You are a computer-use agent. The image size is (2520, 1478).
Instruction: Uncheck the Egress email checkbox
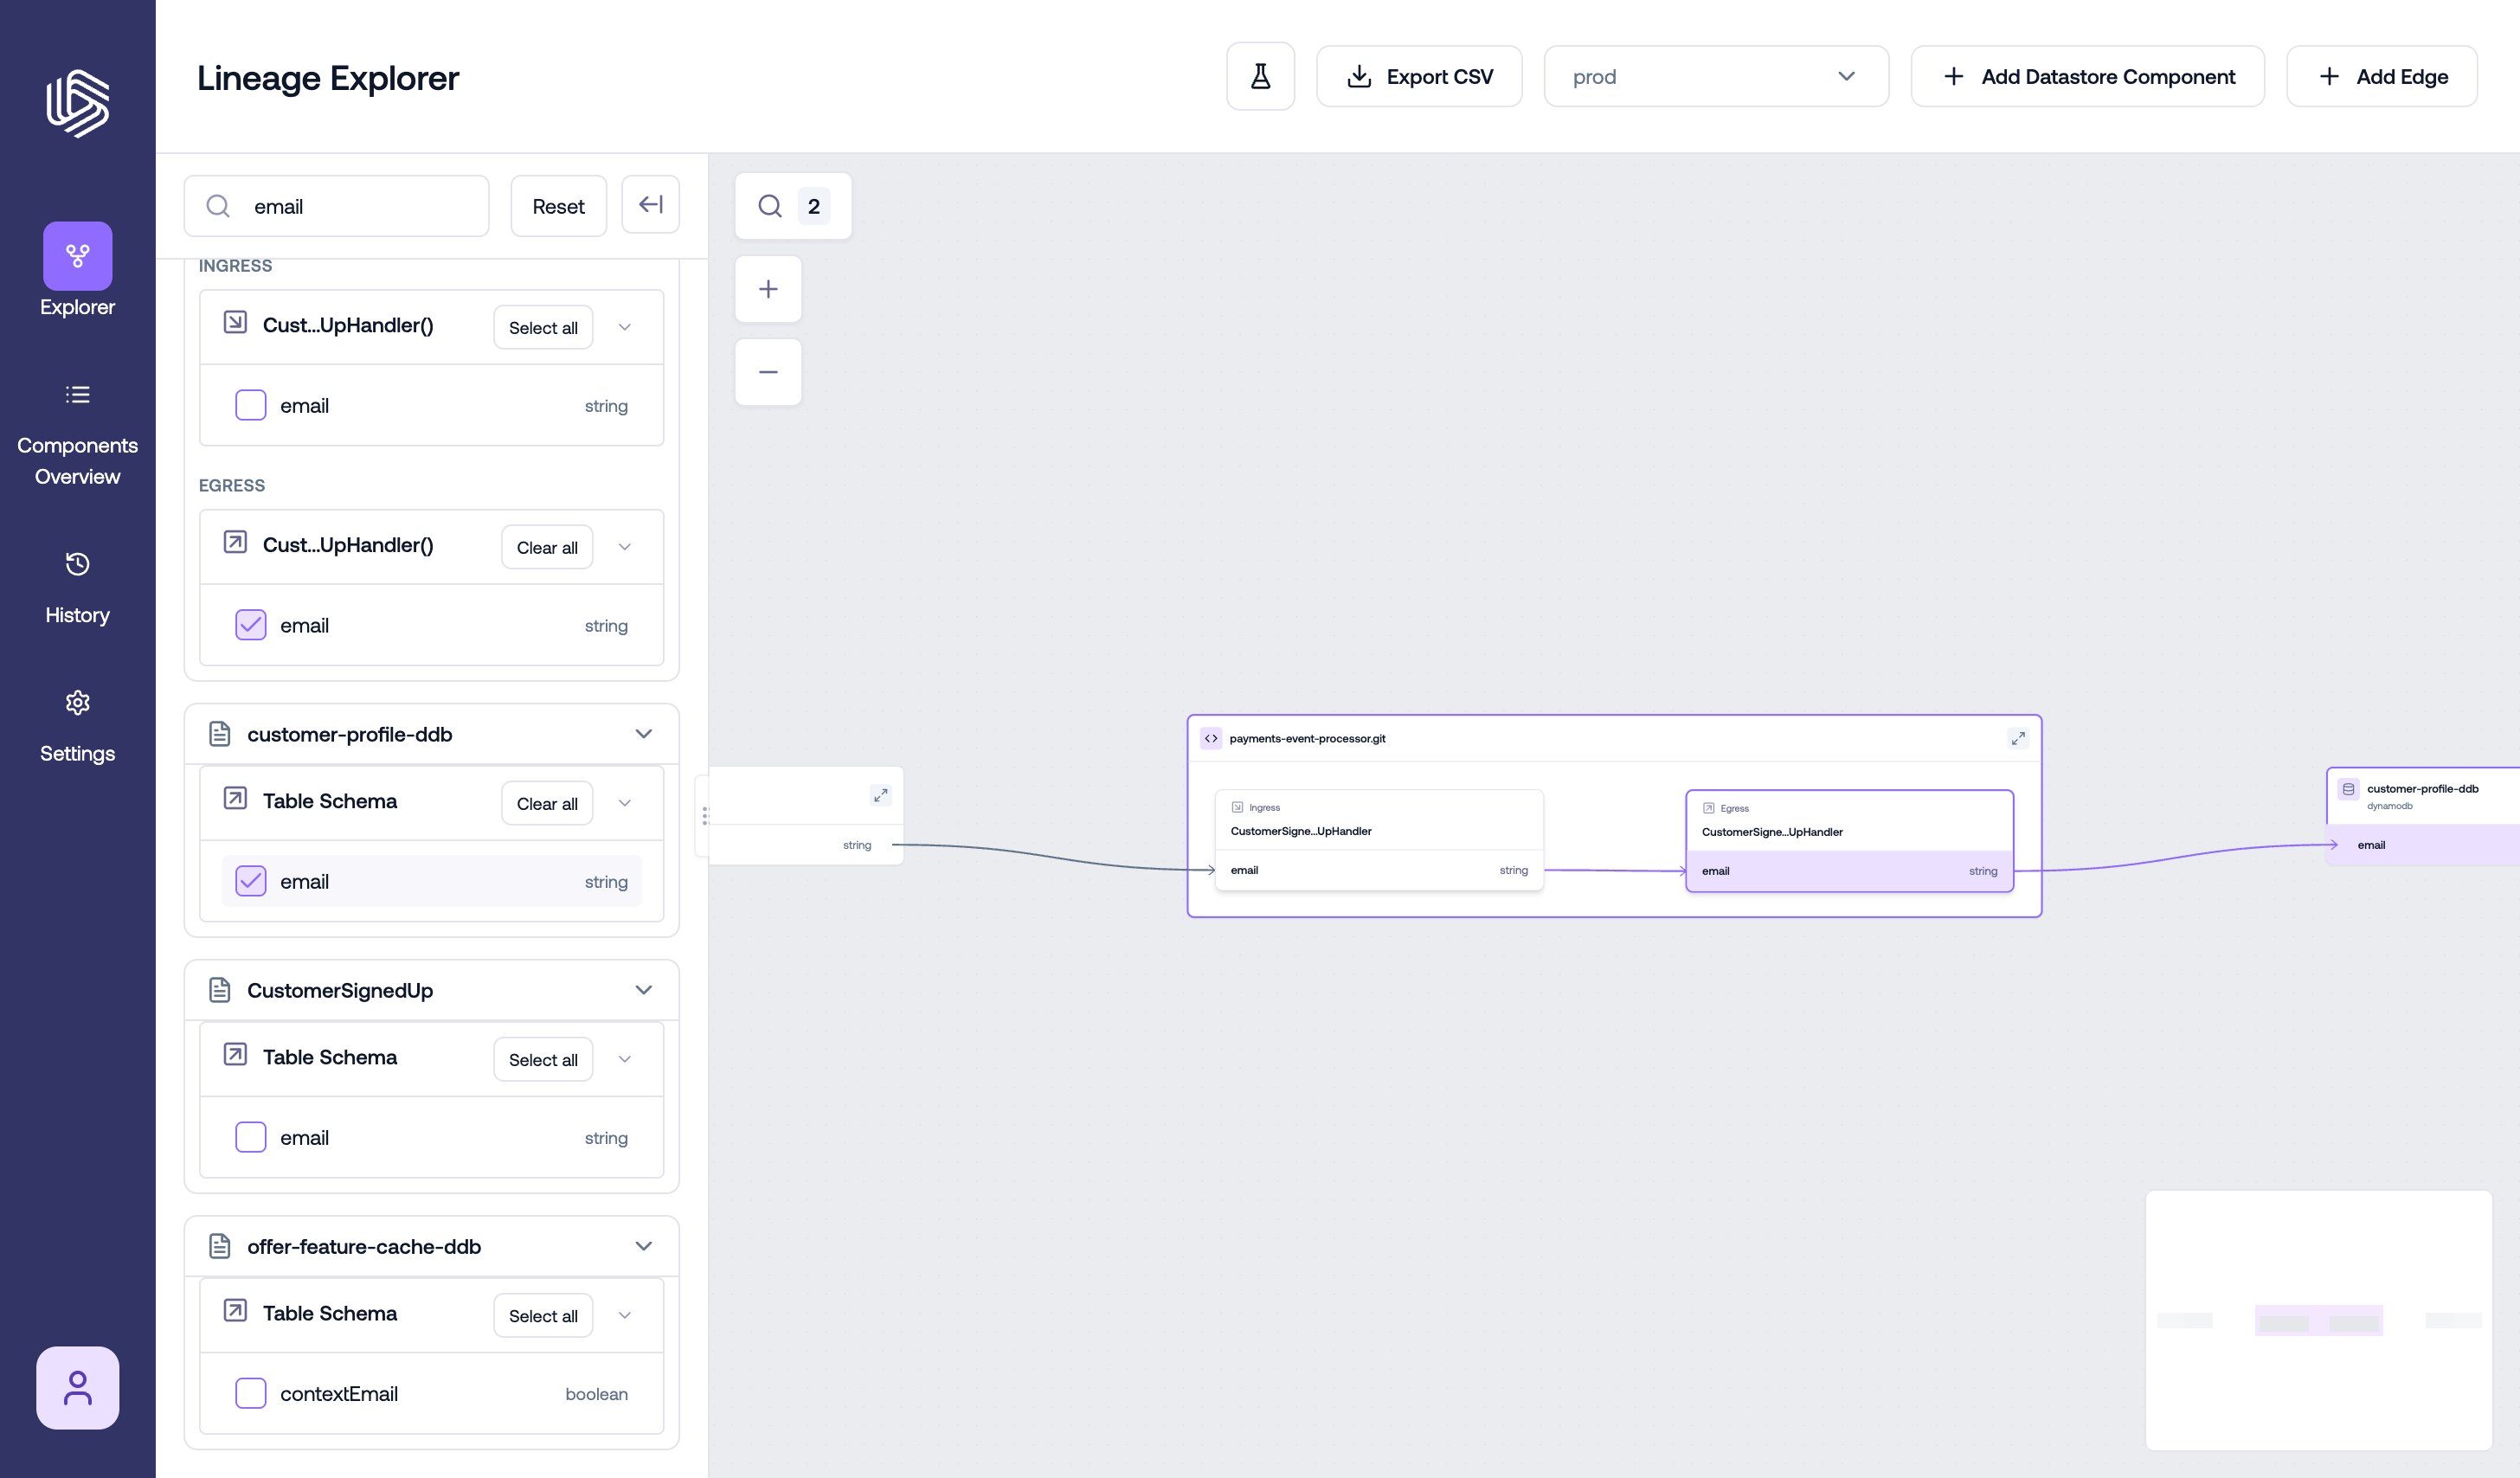coord(250,625)
